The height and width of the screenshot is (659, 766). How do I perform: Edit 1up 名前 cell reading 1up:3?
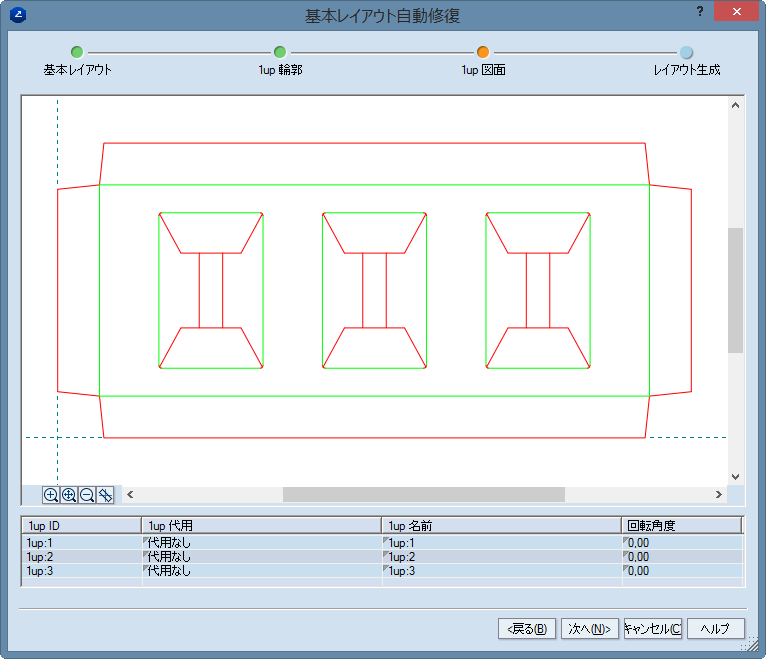pos(502,571)
